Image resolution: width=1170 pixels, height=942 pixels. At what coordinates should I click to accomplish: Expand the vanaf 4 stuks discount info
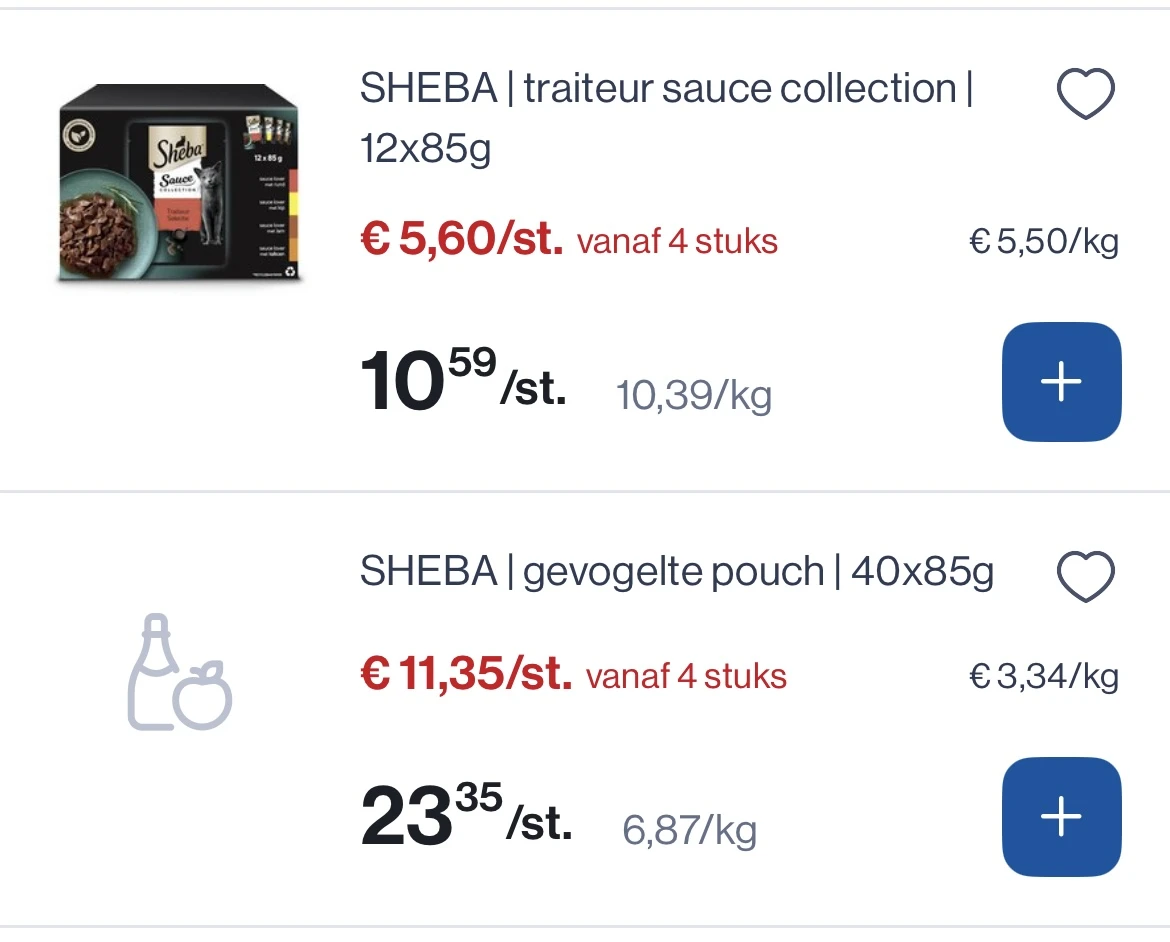pyautogui.click(x=675, y=240)
